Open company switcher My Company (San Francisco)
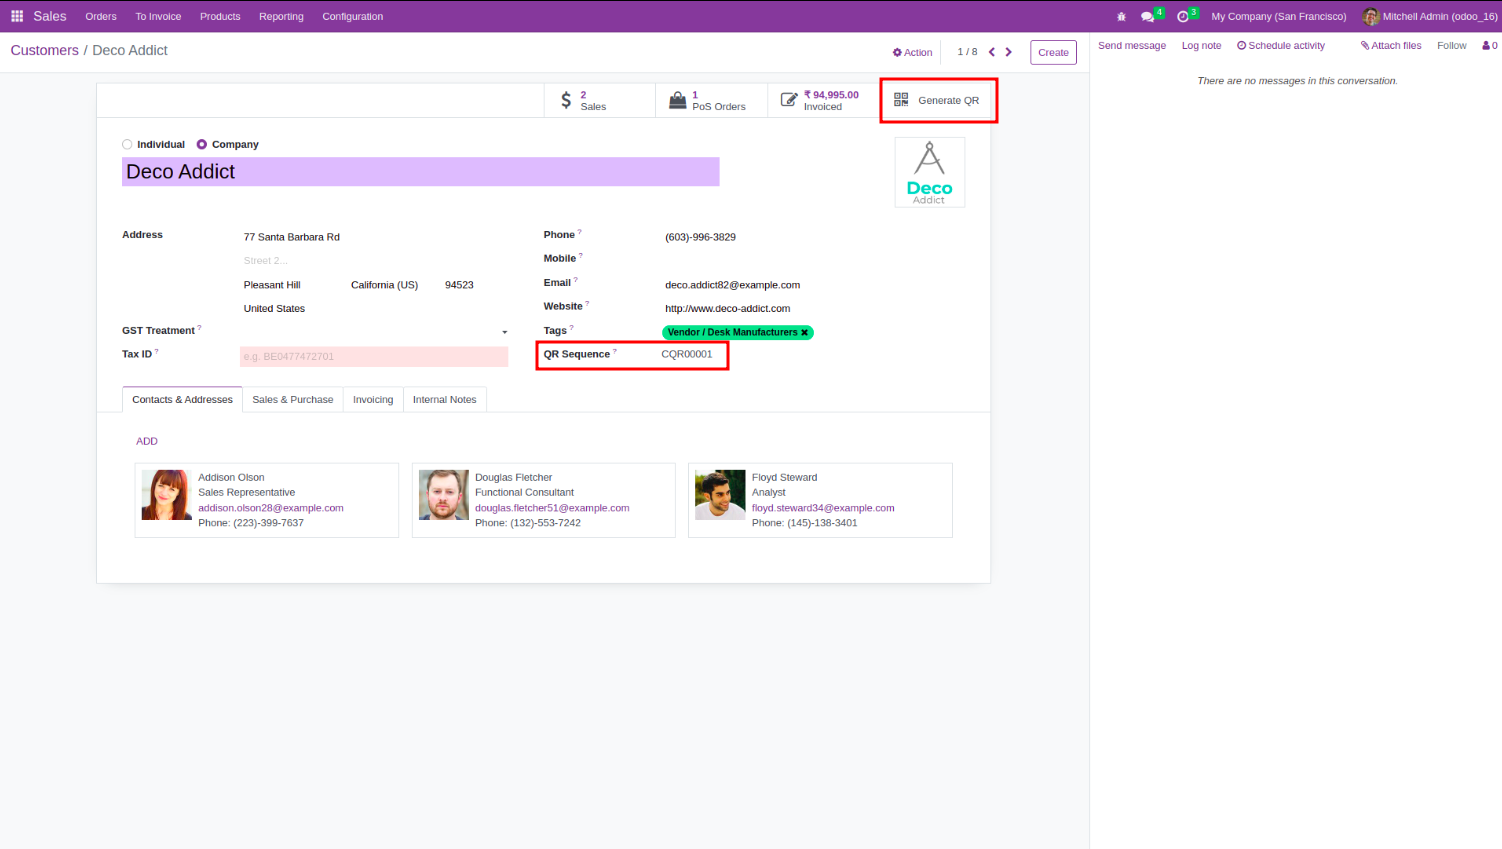The height and width of the screenshot is (849, 1502). [x=1278, y=16]
